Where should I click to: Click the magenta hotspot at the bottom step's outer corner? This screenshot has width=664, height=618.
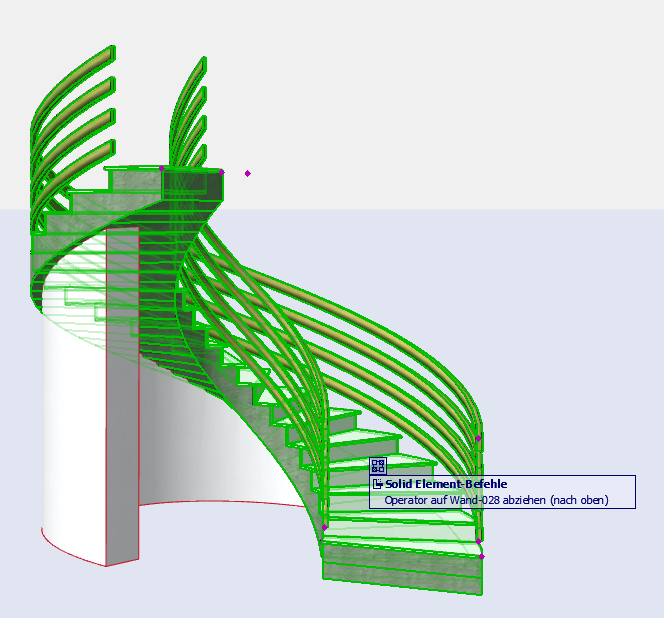[481, 557]
